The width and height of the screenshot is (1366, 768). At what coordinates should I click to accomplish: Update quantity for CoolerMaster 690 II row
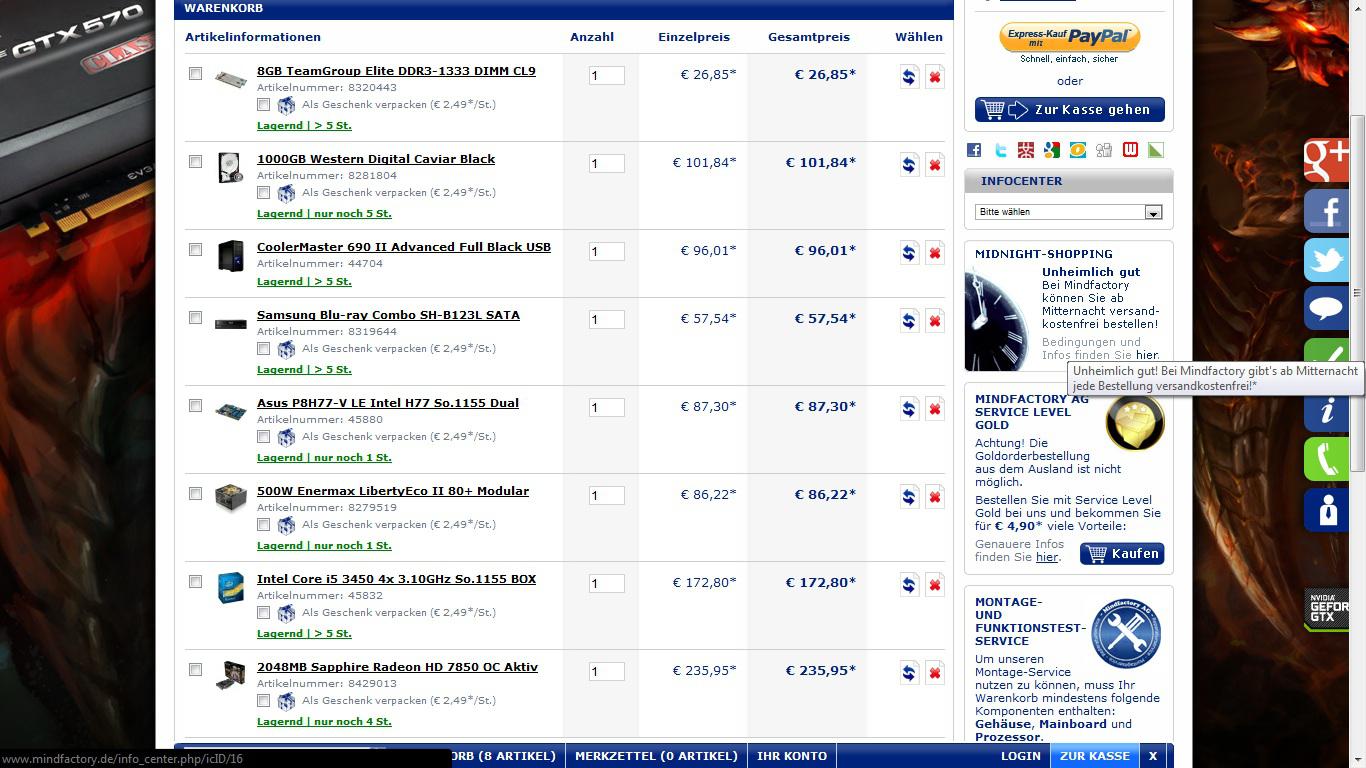(909, 253)
